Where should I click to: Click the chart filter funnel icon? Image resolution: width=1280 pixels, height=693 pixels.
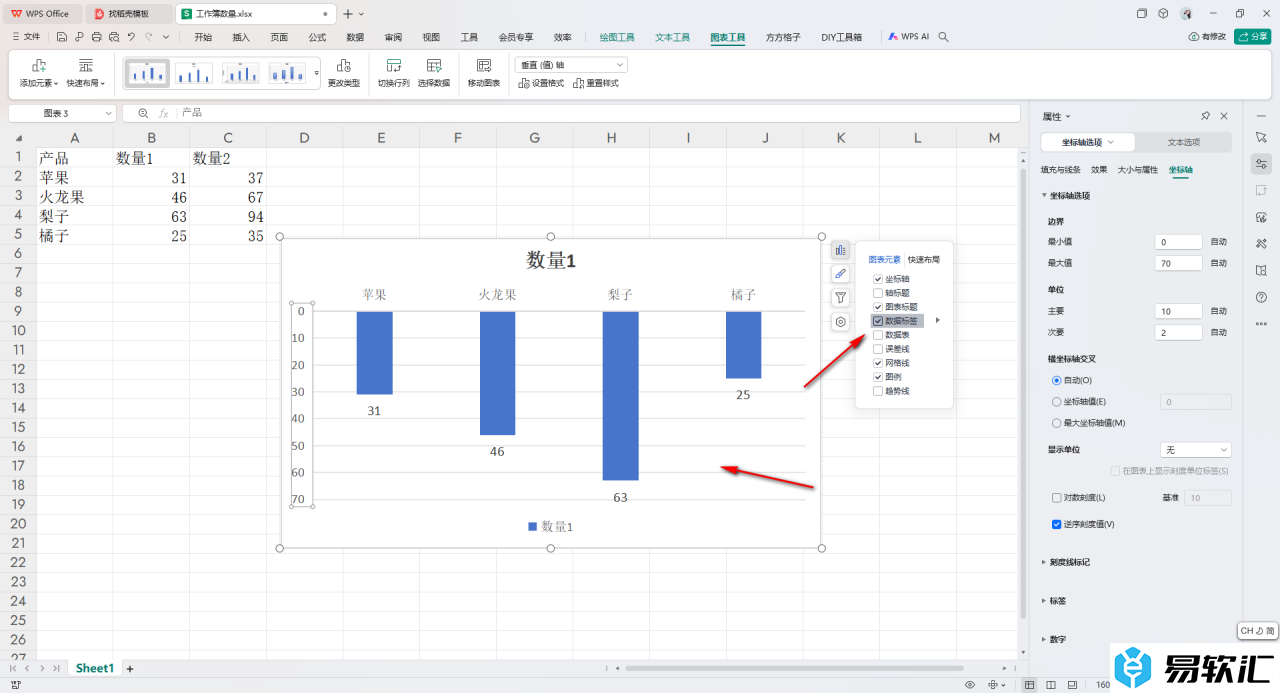(841, 298)
